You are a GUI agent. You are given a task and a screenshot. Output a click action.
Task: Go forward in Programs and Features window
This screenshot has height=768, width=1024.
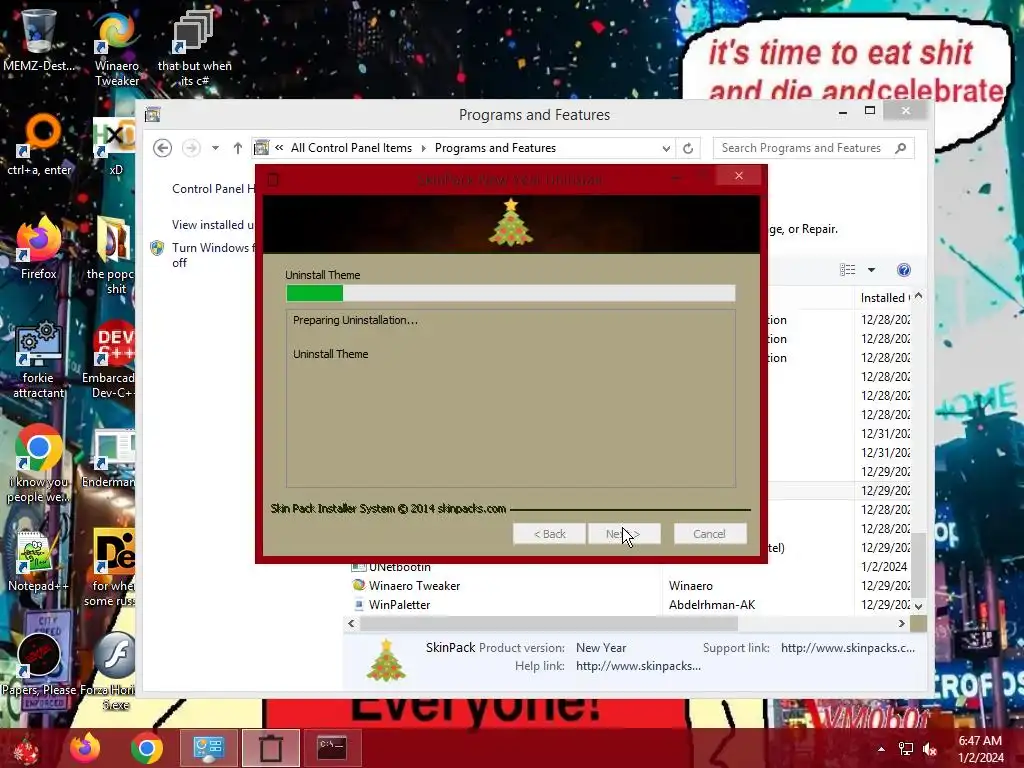pyautogui.click(x=191, y=148)
